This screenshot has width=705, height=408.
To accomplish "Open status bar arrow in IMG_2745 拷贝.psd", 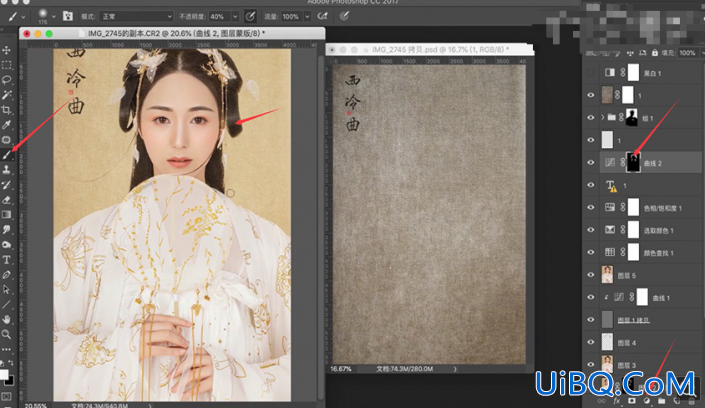I will (x=455, y=369).
